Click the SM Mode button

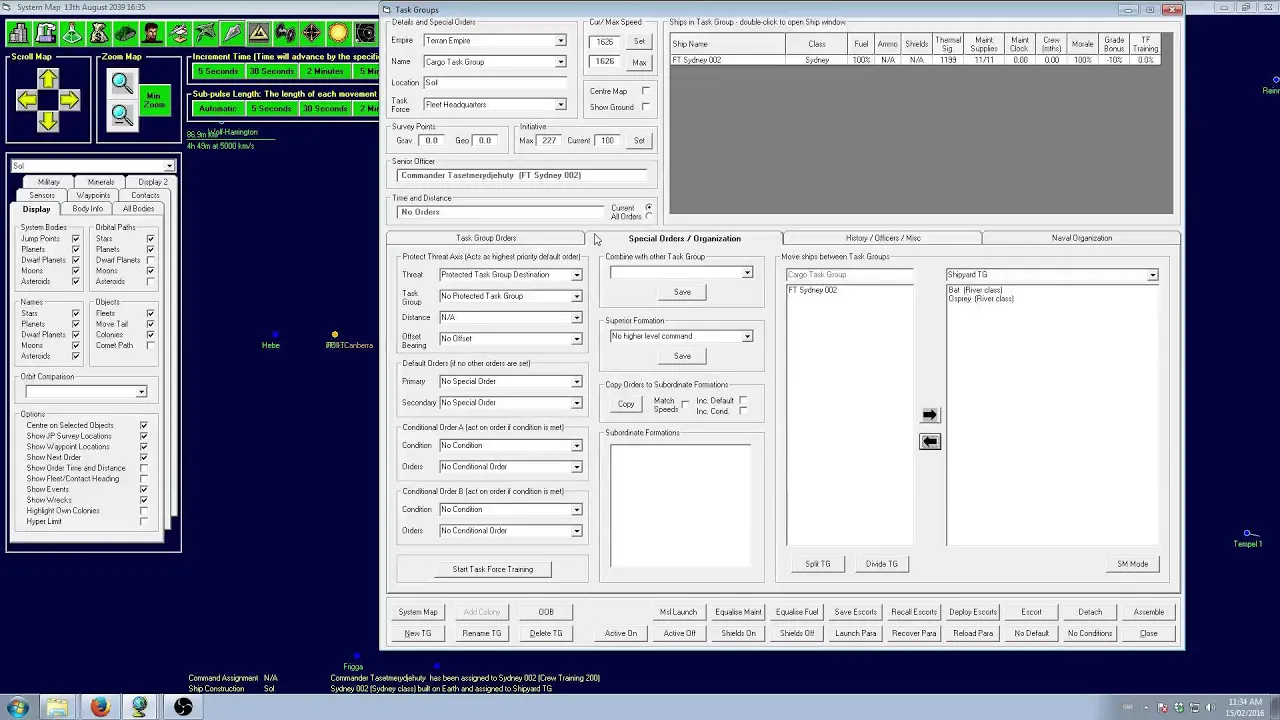(x=1132, y=564)
